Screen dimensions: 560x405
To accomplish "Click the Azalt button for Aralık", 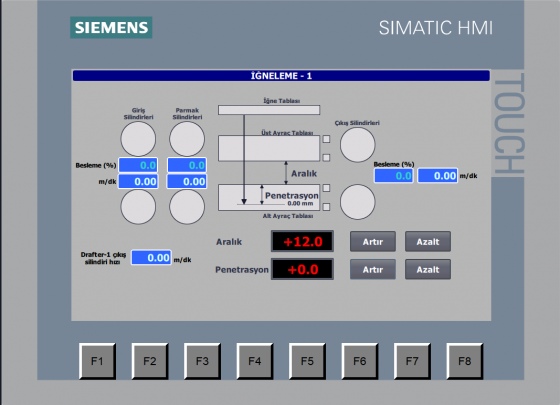I will tap(428, 241).
